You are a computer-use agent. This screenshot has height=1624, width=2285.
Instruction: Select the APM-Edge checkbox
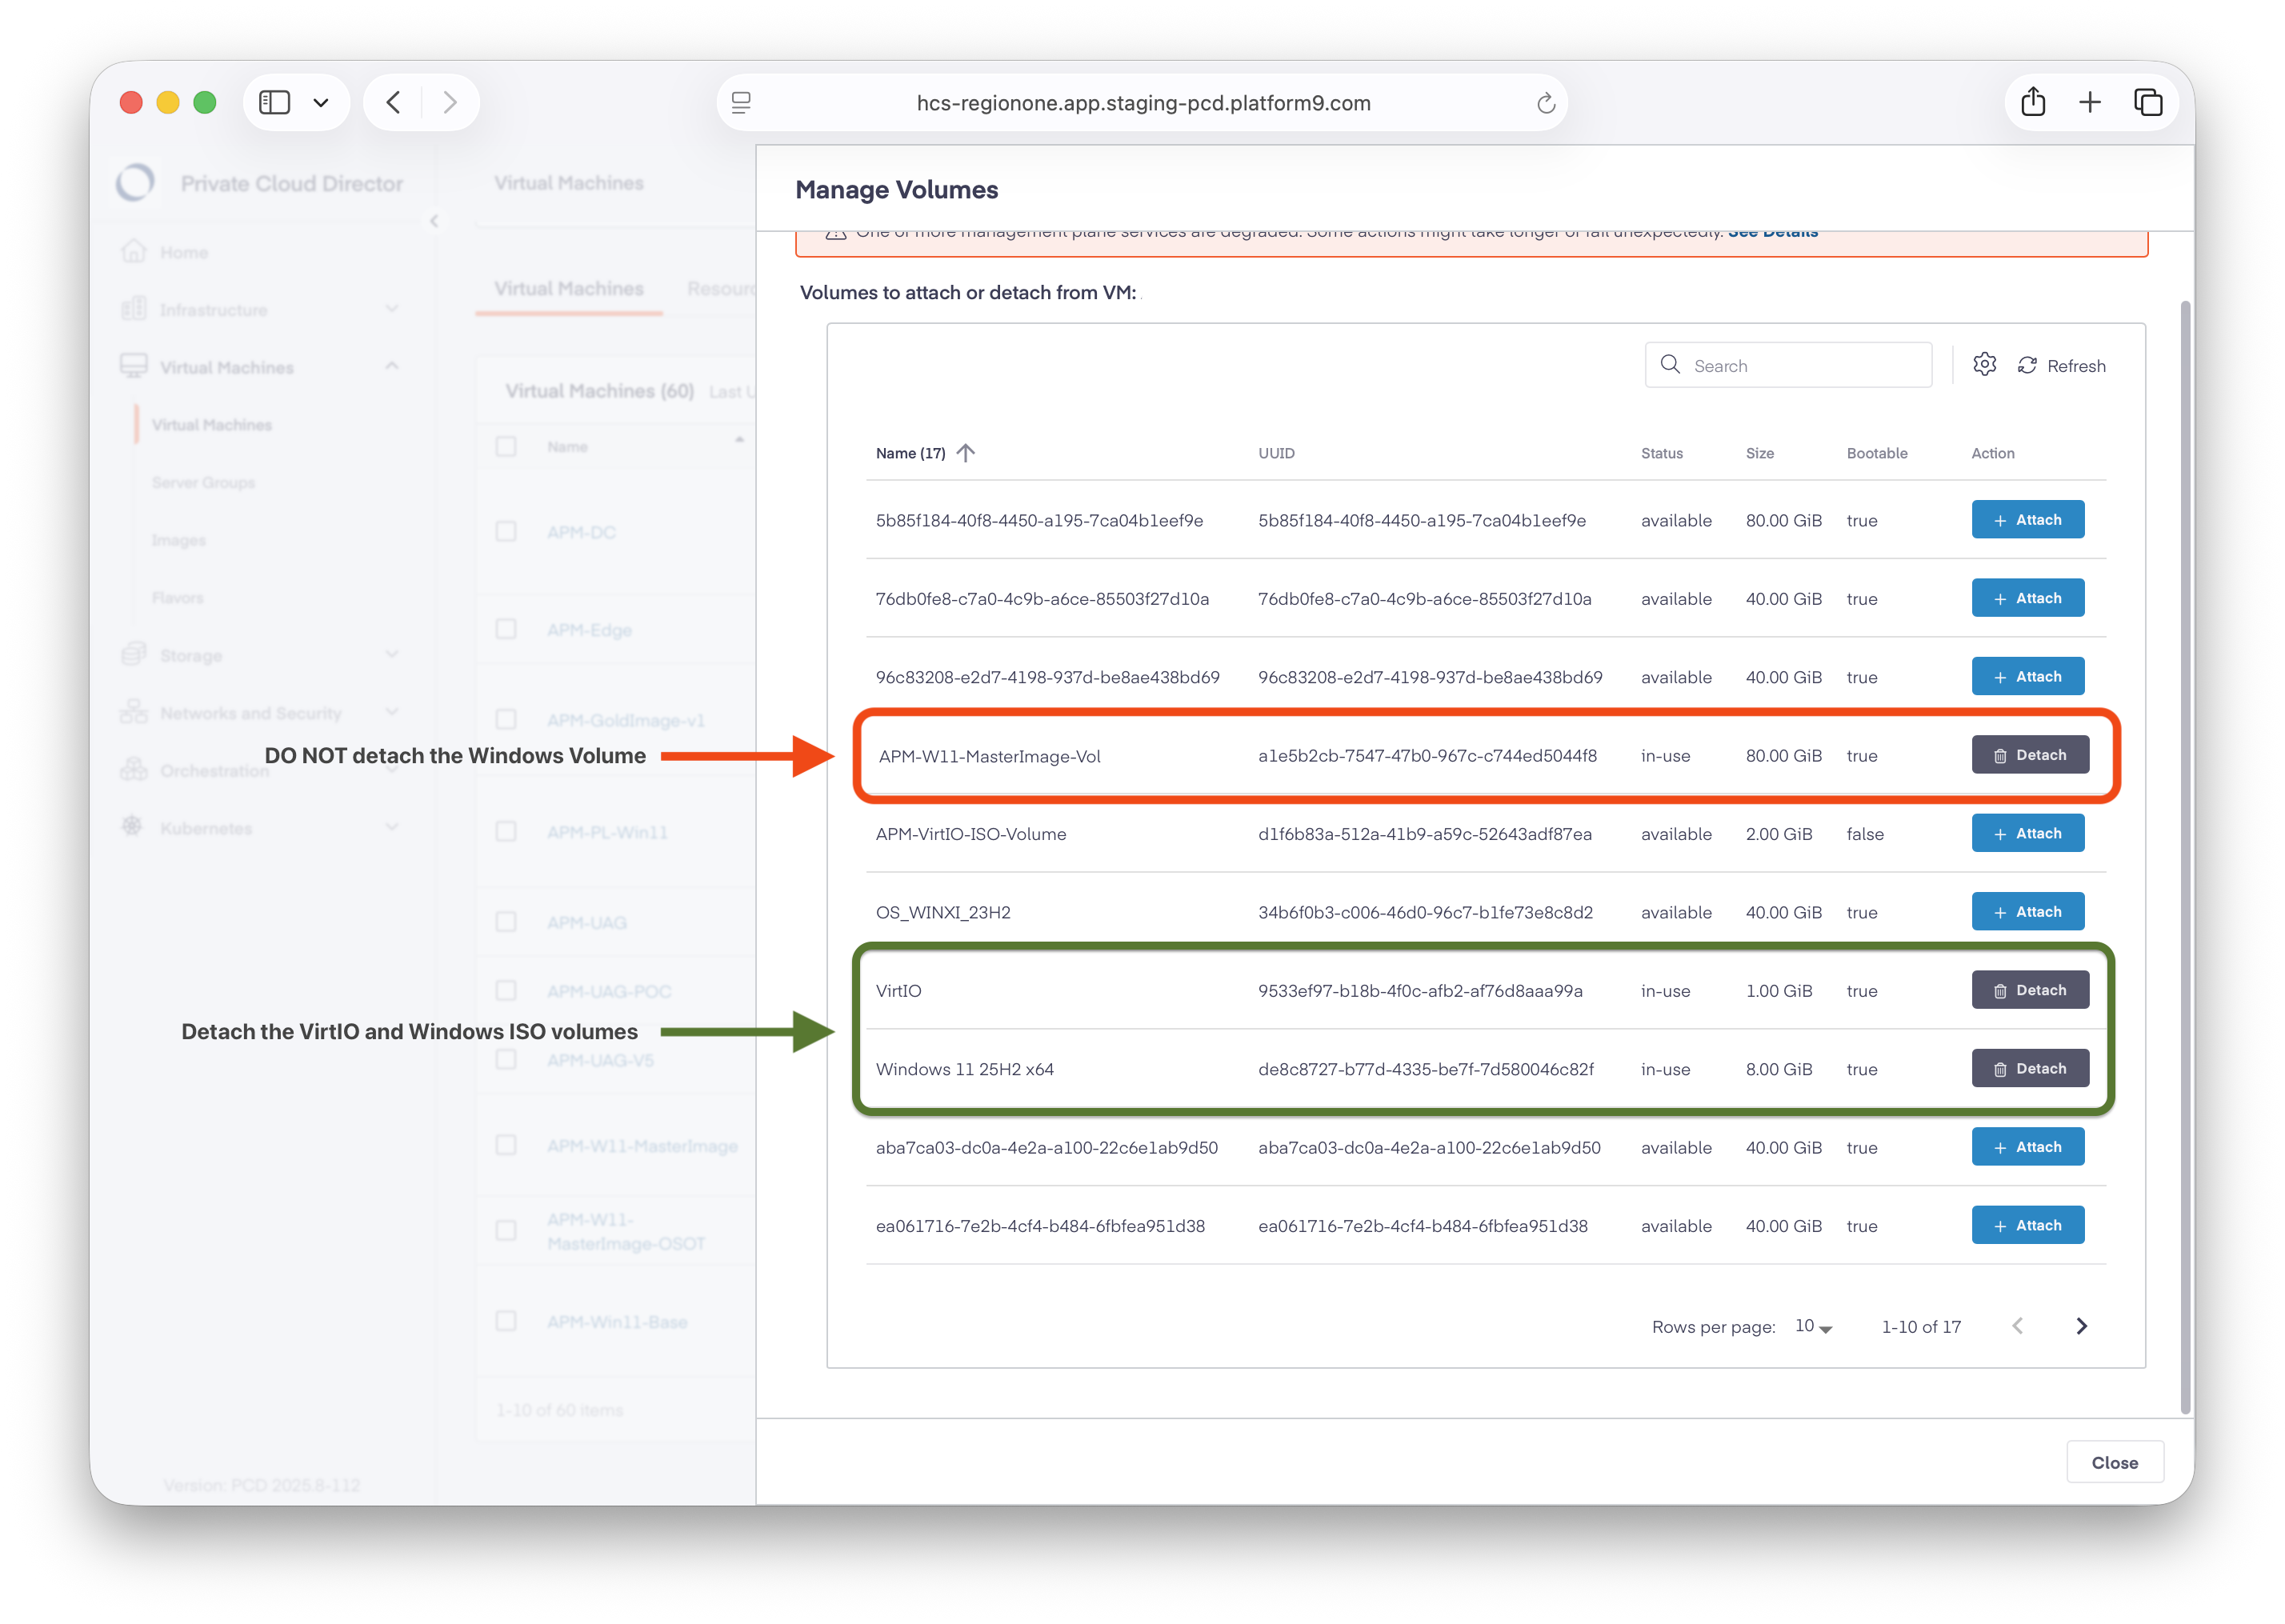506,629
